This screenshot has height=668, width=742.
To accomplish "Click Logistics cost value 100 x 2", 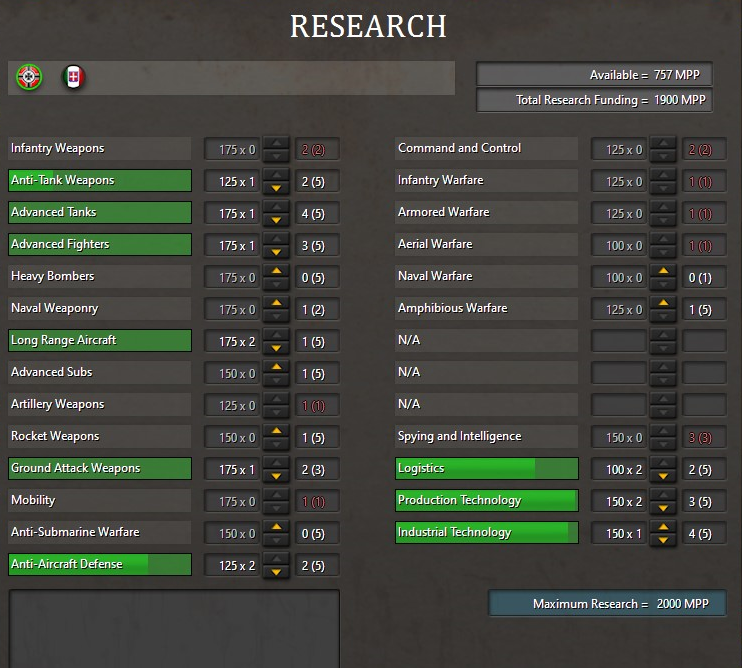I will point(619,469).
